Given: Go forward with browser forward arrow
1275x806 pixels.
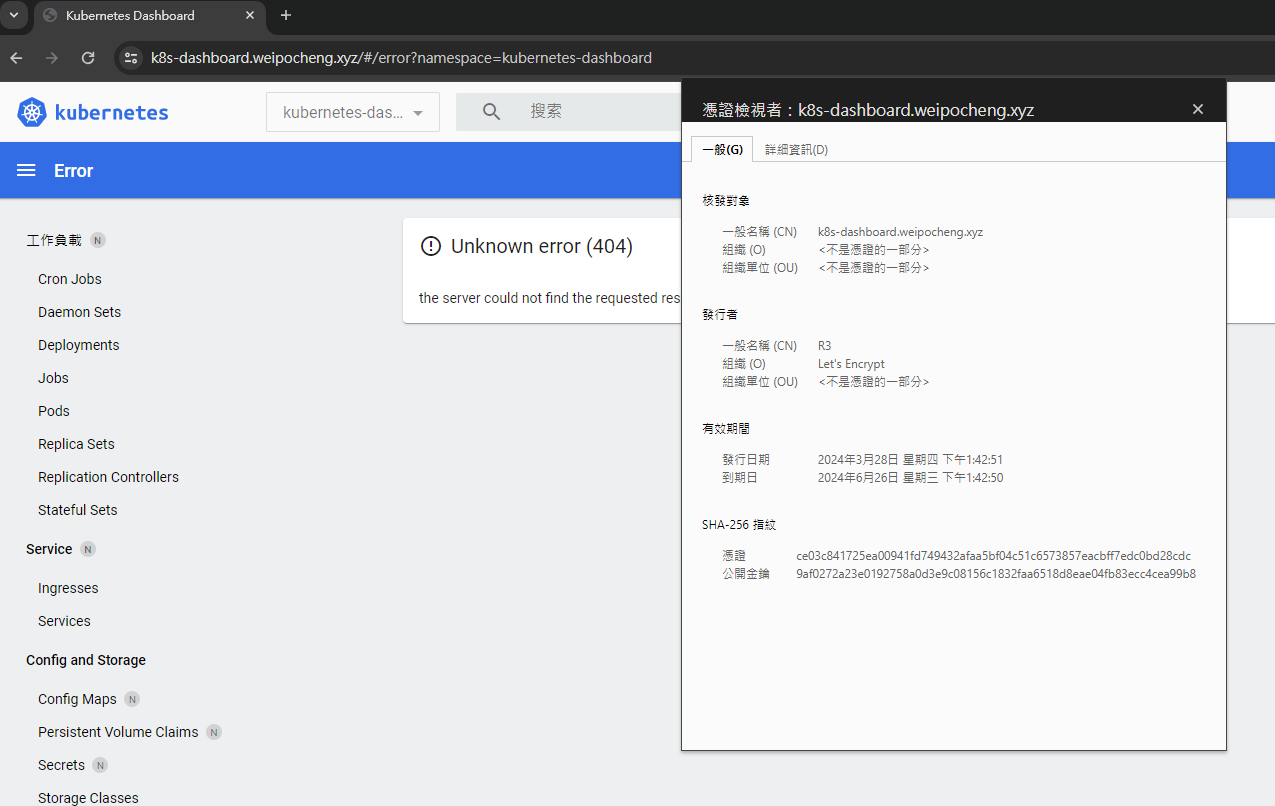Looking at the screenshot, I should (52, 58).
